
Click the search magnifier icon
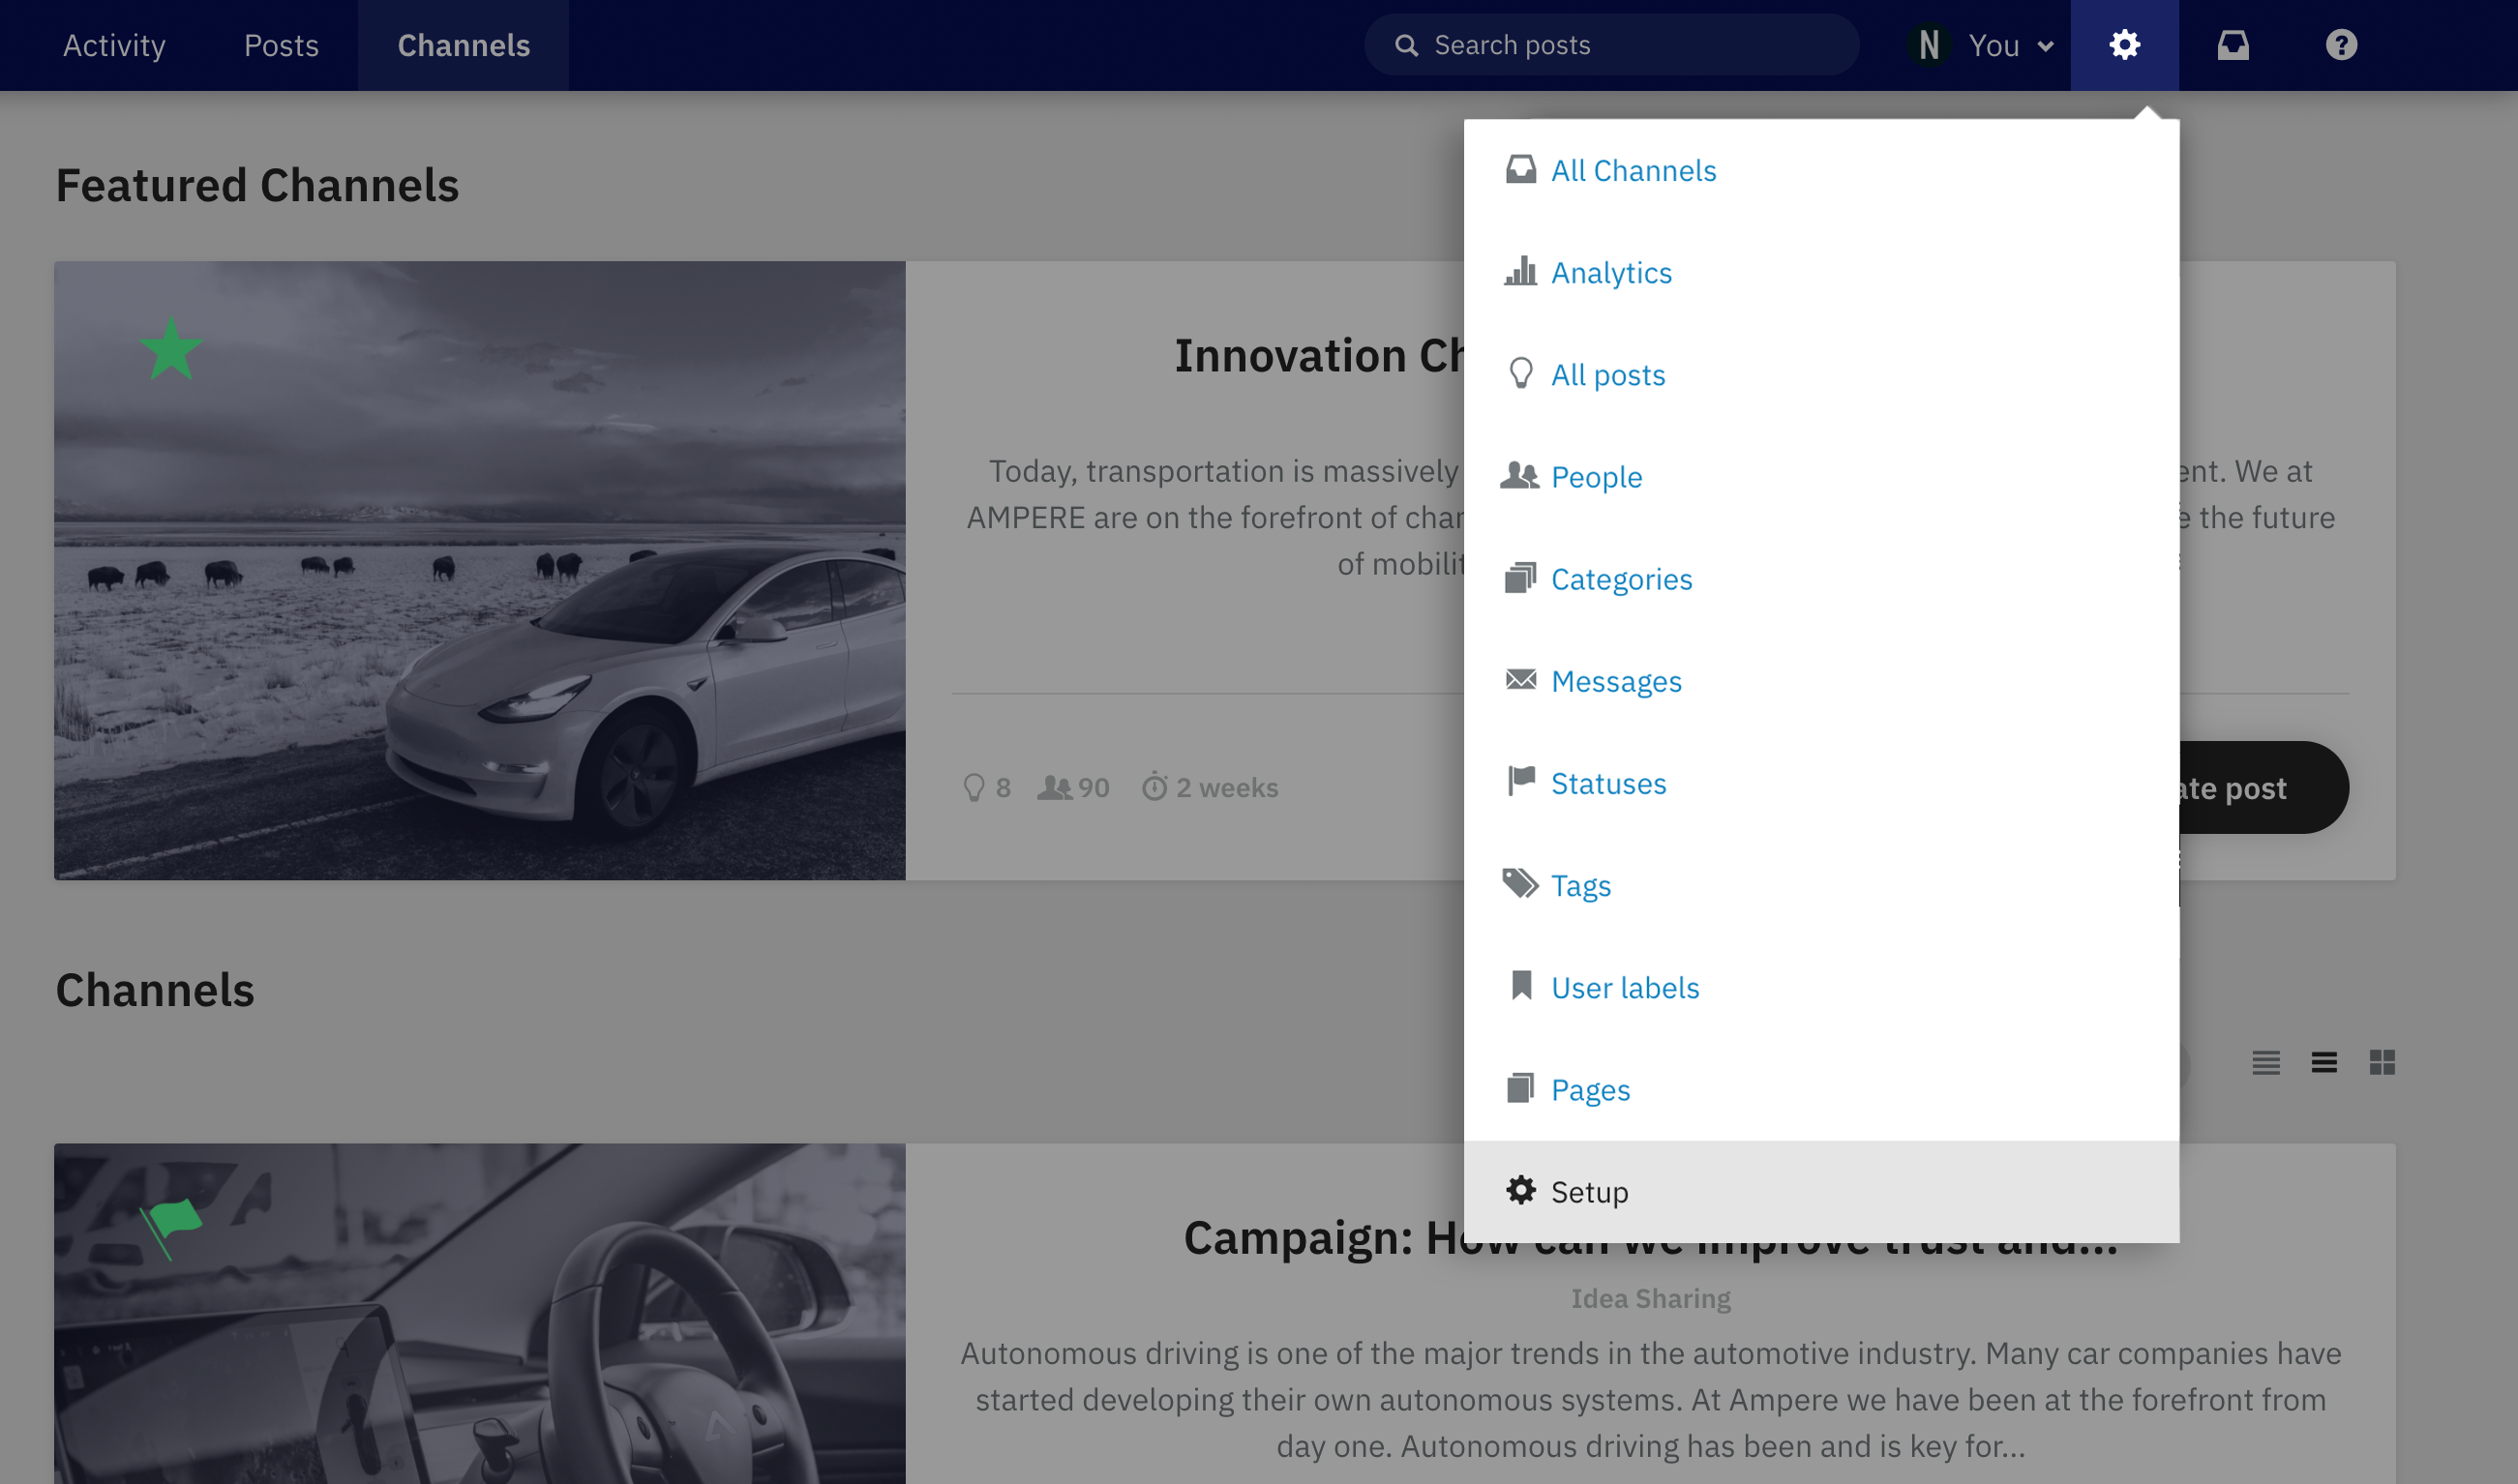[x=1406, y=45]
